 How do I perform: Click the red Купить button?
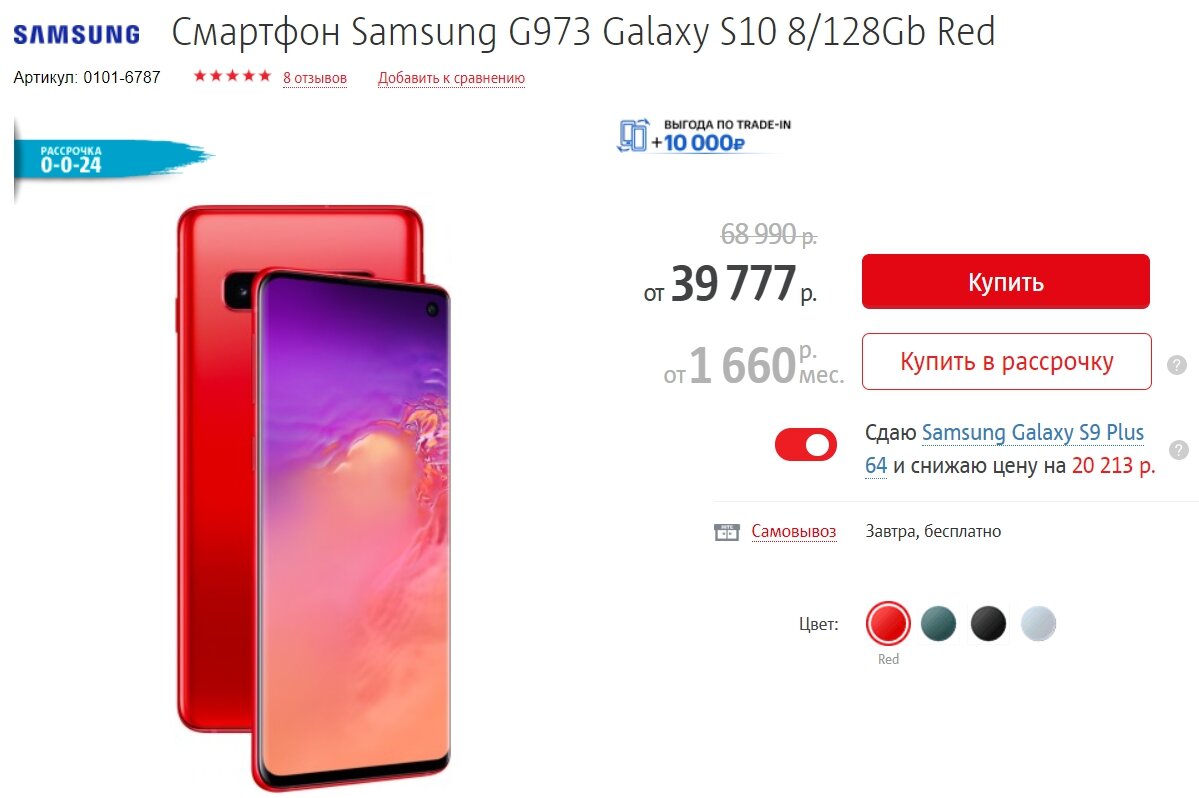click(x=1006, y=281)
